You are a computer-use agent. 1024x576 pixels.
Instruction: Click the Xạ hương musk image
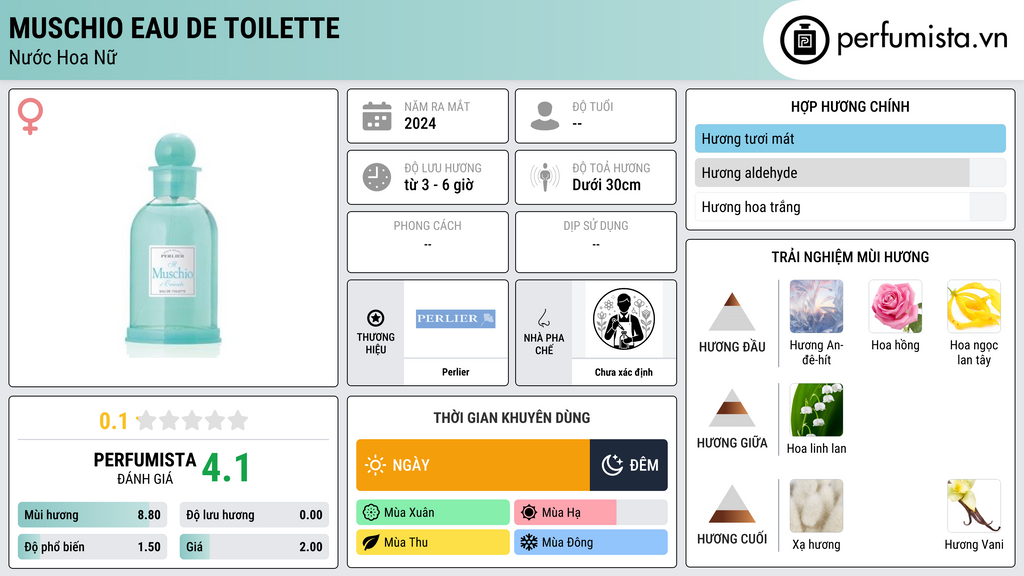(816, 506)
